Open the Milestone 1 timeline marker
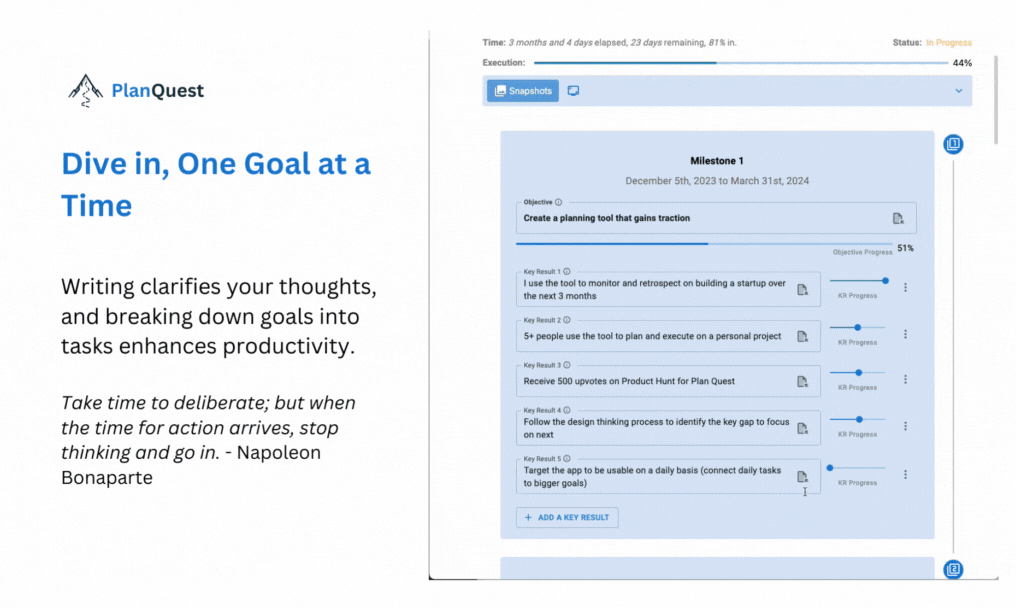Viewport: 1016px width, 608px height. click(x=953, y=144)
